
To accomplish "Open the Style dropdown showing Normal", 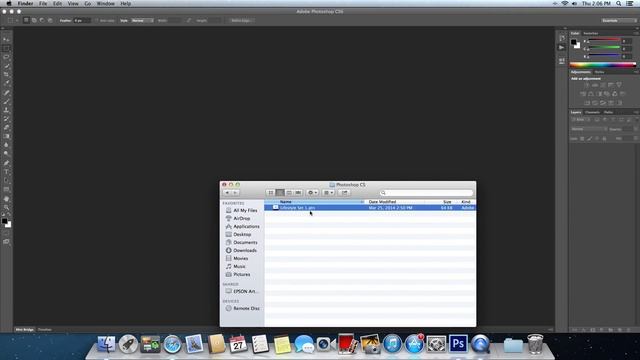I will pos(142,20).
